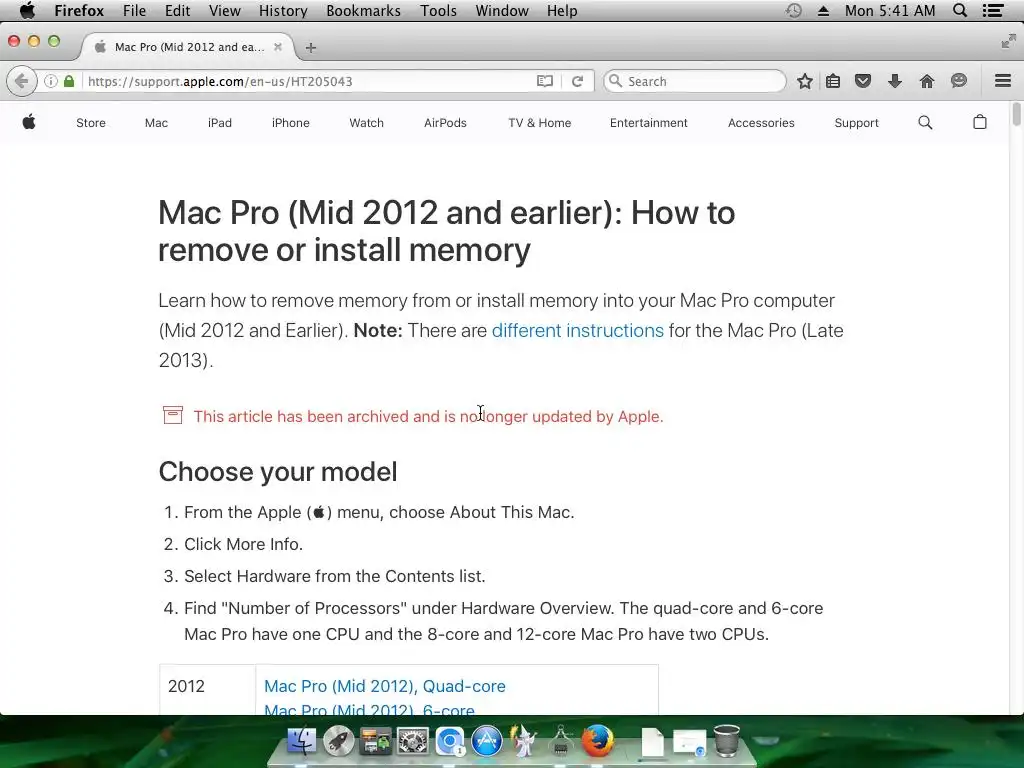Go to Firefox home page icon
Screen dimensions: 1024x768
point(927,81)
